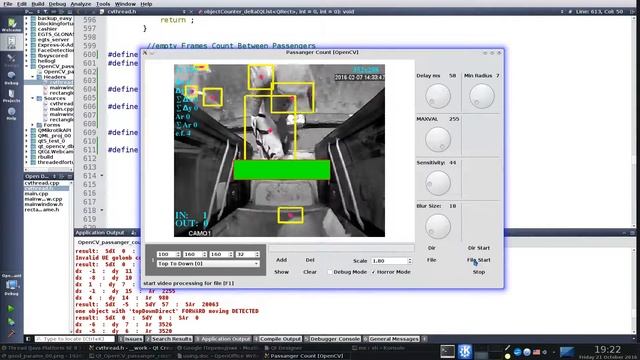Click the Del button
The height and width of the screenshot is (360, 640).
pyautogui.click(x=310, y=260)
